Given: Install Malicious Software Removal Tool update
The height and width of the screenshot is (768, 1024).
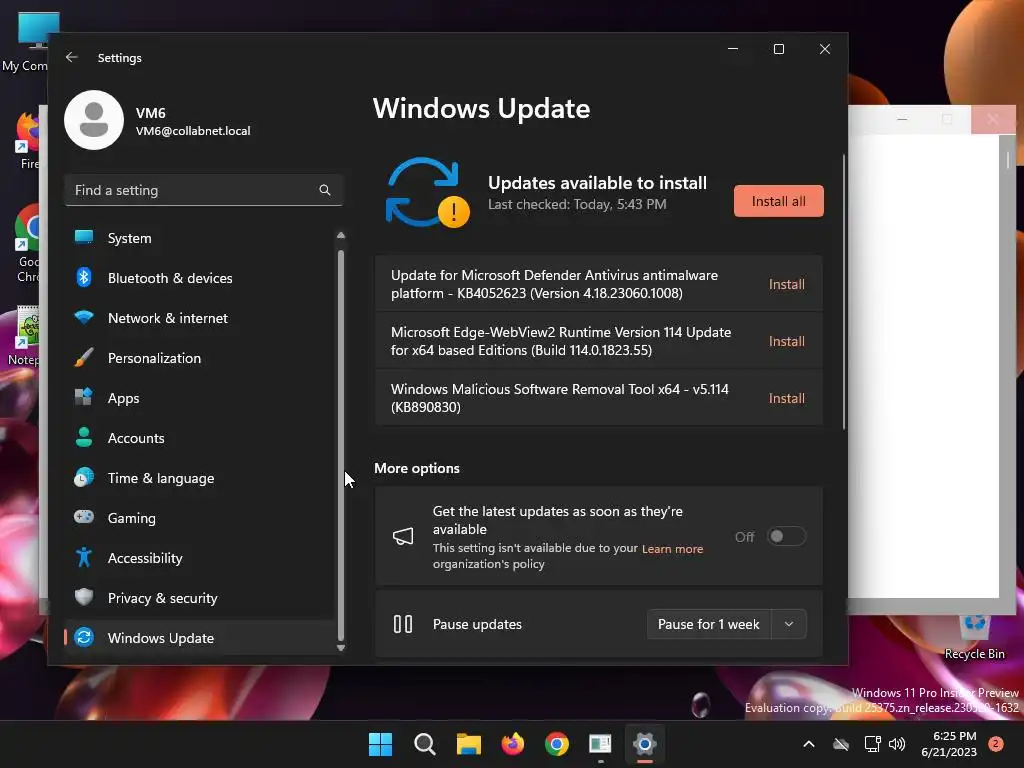Looking at the screenshot, I should click(x=786, y=398).
